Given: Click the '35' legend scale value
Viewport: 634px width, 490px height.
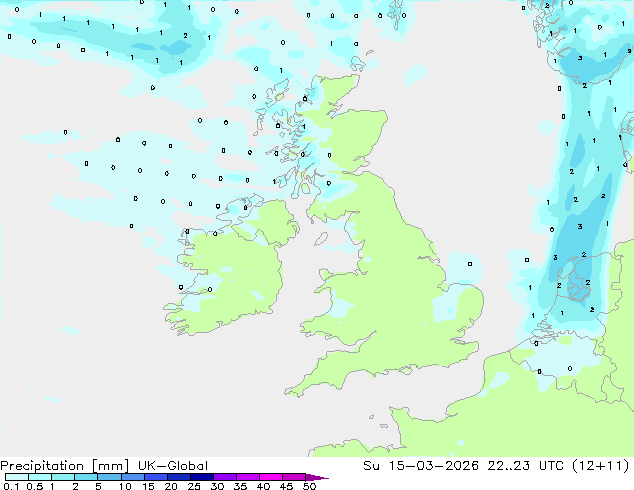Looking at the screenshot, I should (240, 486).
